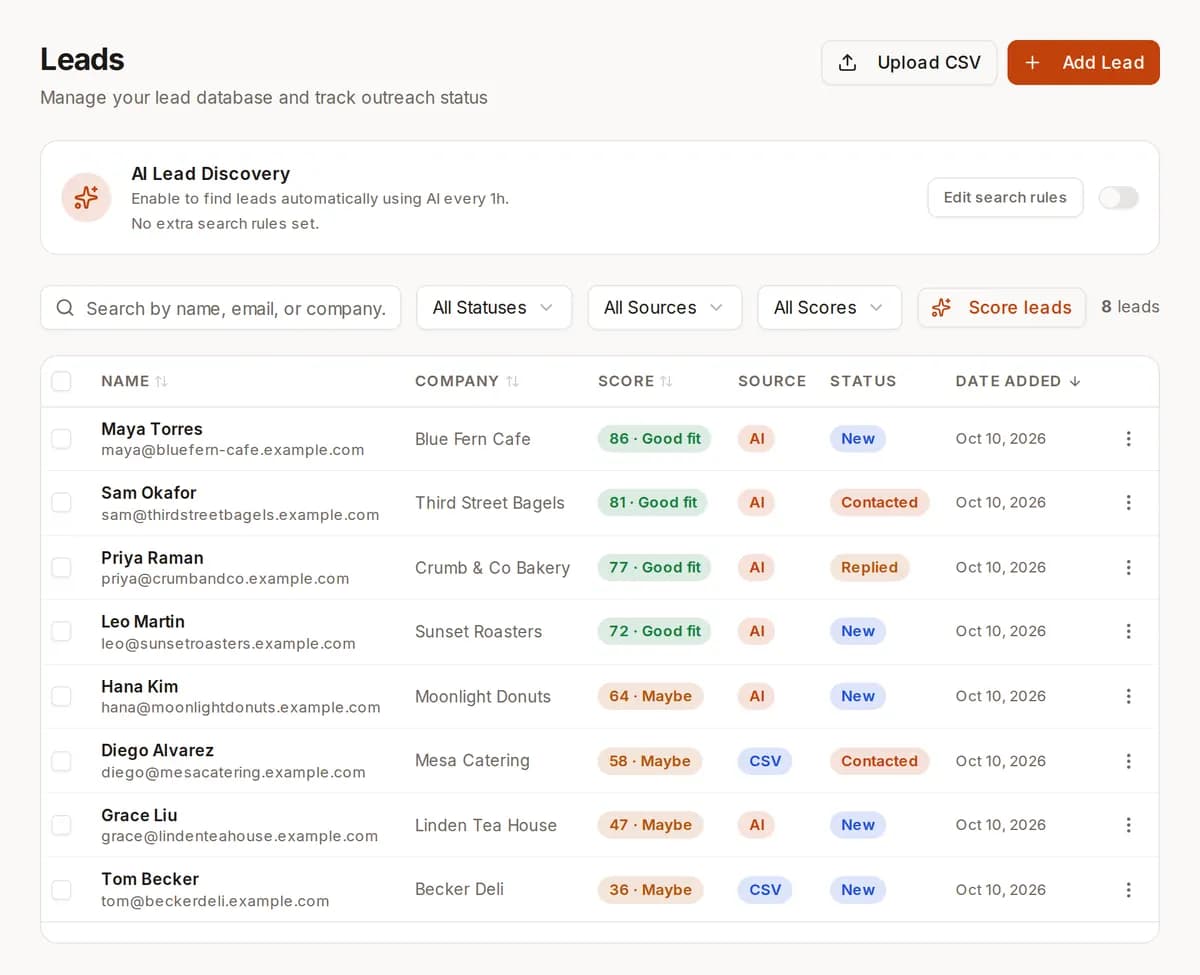Viewport: 1200px width, 975px height.
Task: Check the box for Maya Torres
Action: (61, 439)
